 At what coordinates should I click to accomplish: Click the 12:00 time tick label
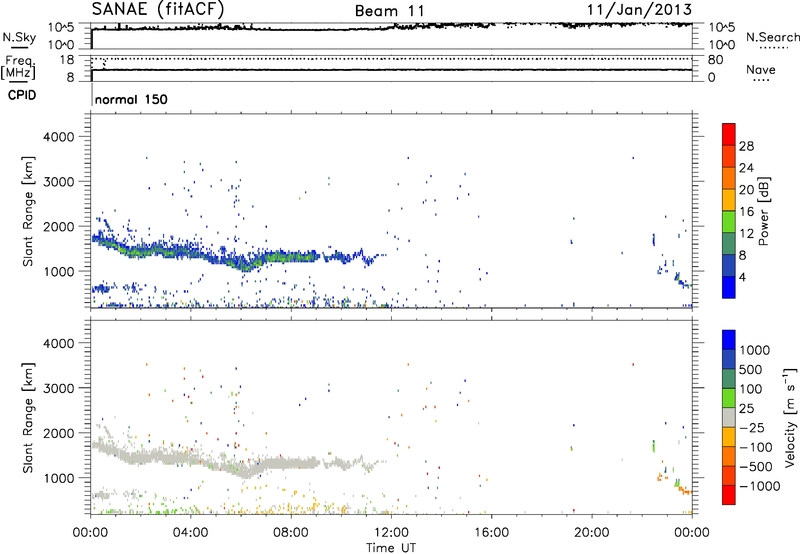pyautogui.click(x=391, y=533)
